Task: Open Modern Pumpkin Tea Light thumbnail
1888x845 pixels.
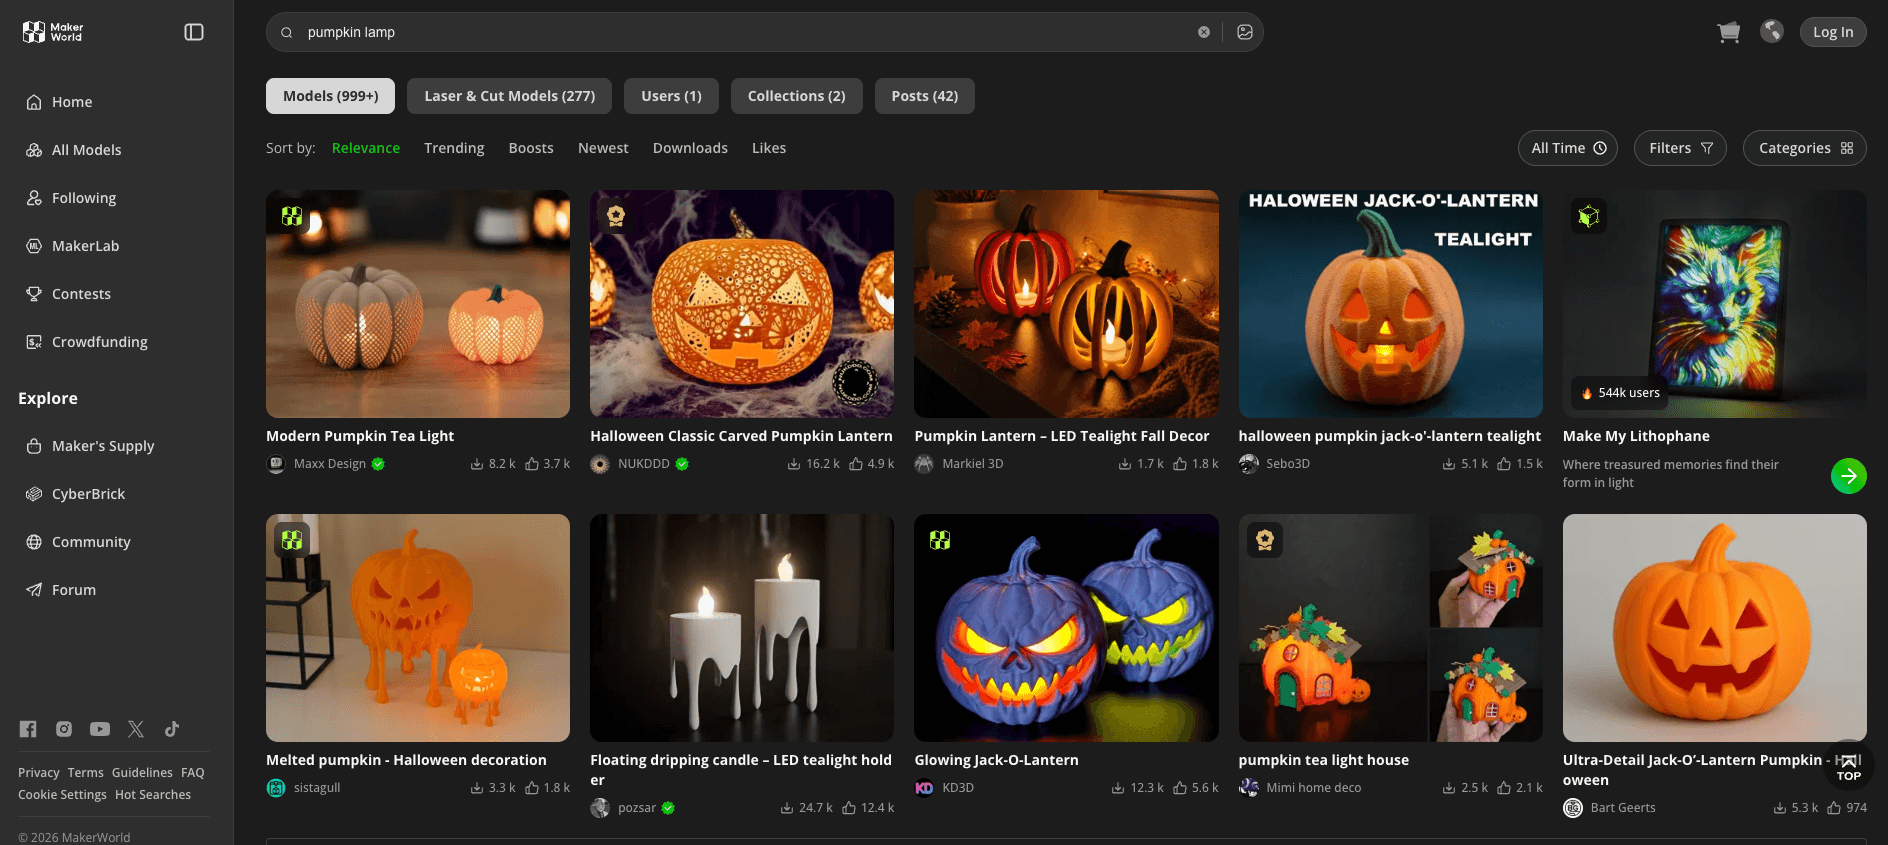Action: (x=418, y=304)
